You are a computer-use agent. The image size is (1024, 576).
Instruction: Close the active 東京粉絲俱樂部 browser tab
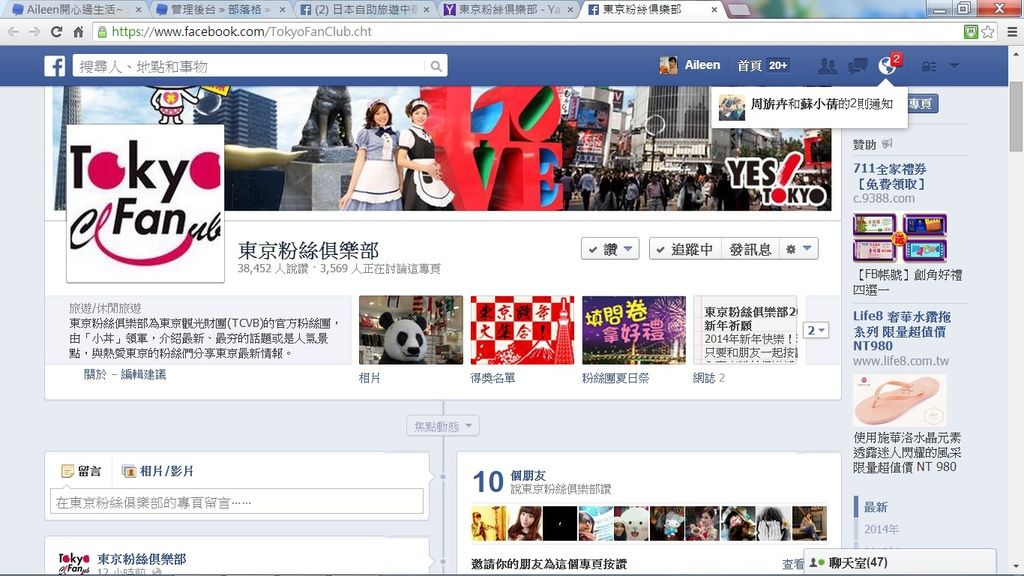click(714, 10)
